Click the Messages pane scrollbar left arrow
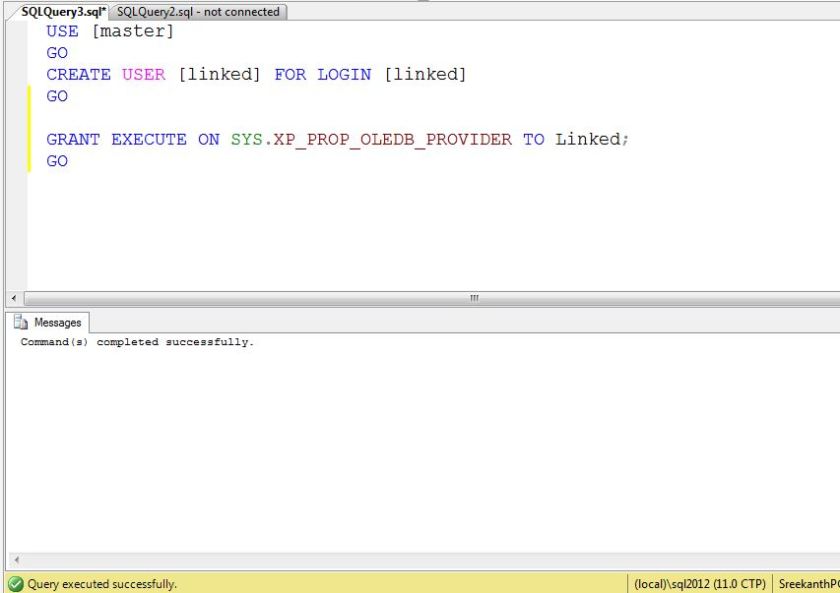Screen dimensions: 840x593 13,562
